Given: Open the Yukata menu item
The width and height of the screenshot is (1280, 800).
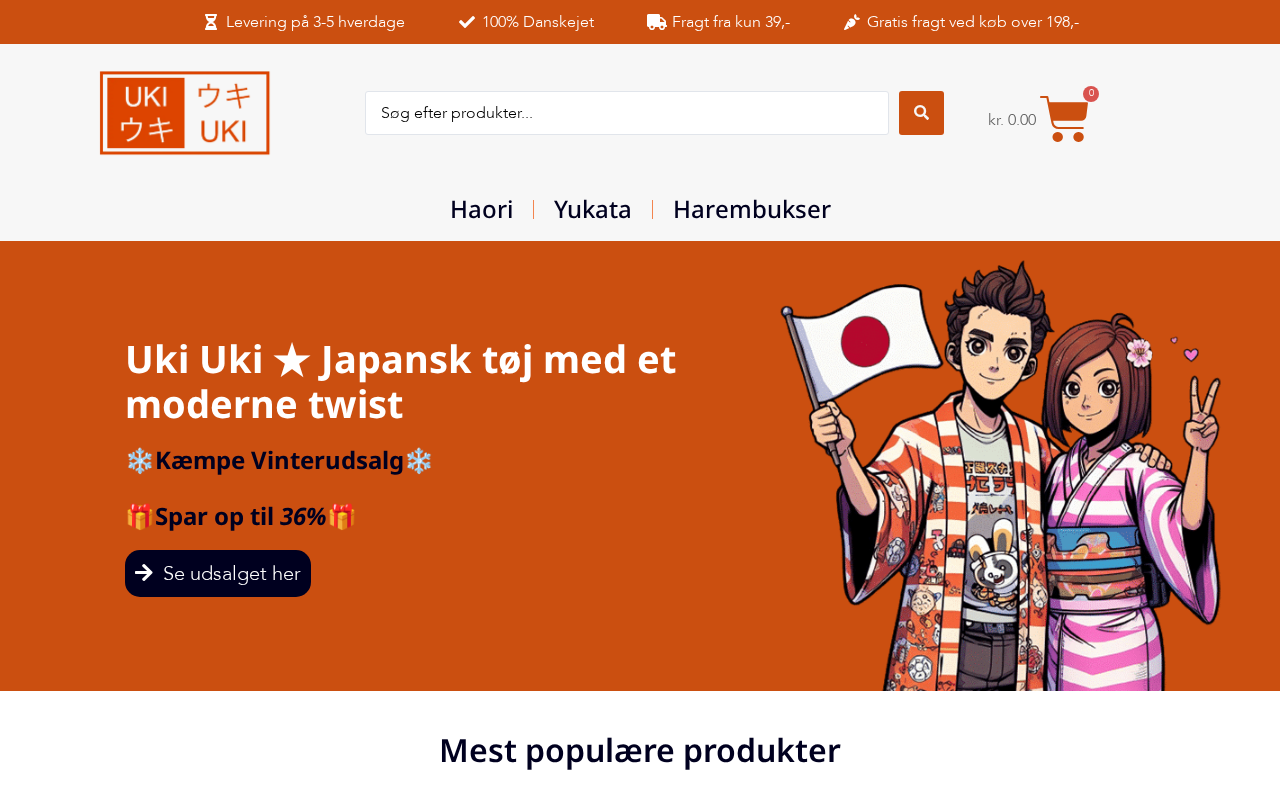Looking at the screenshot, I should click(593, 209).
